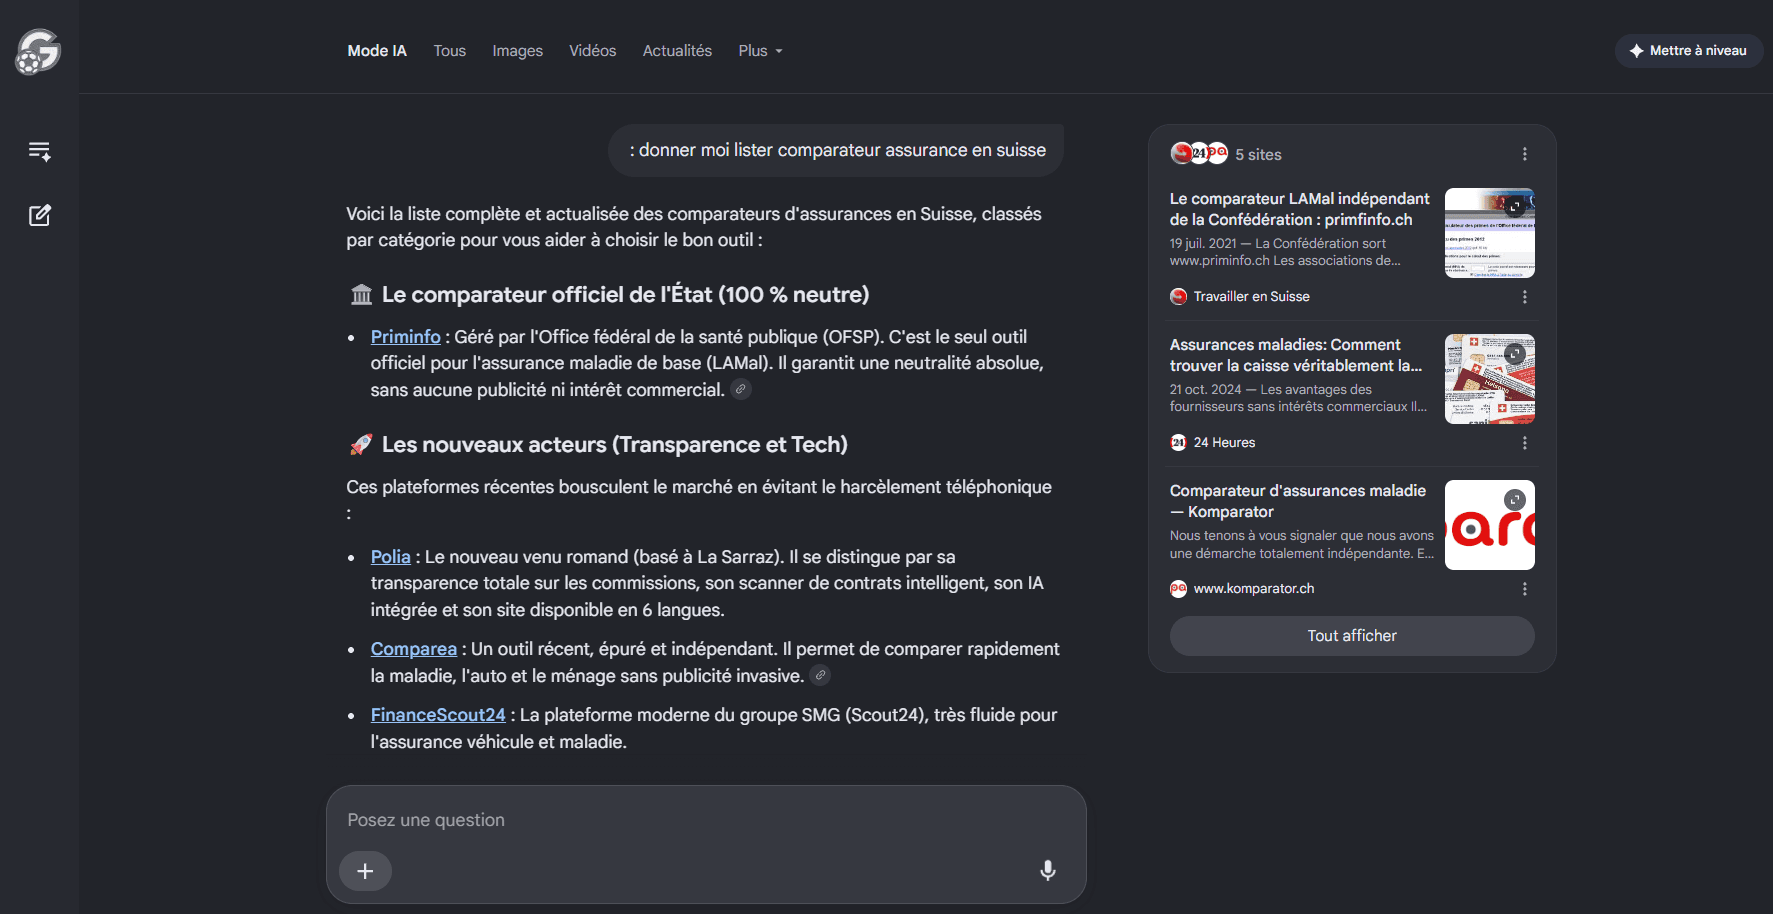Open source link icon after Priminfo paragraph
This screenshot has height=914, width=1773.
coord(741,389)
